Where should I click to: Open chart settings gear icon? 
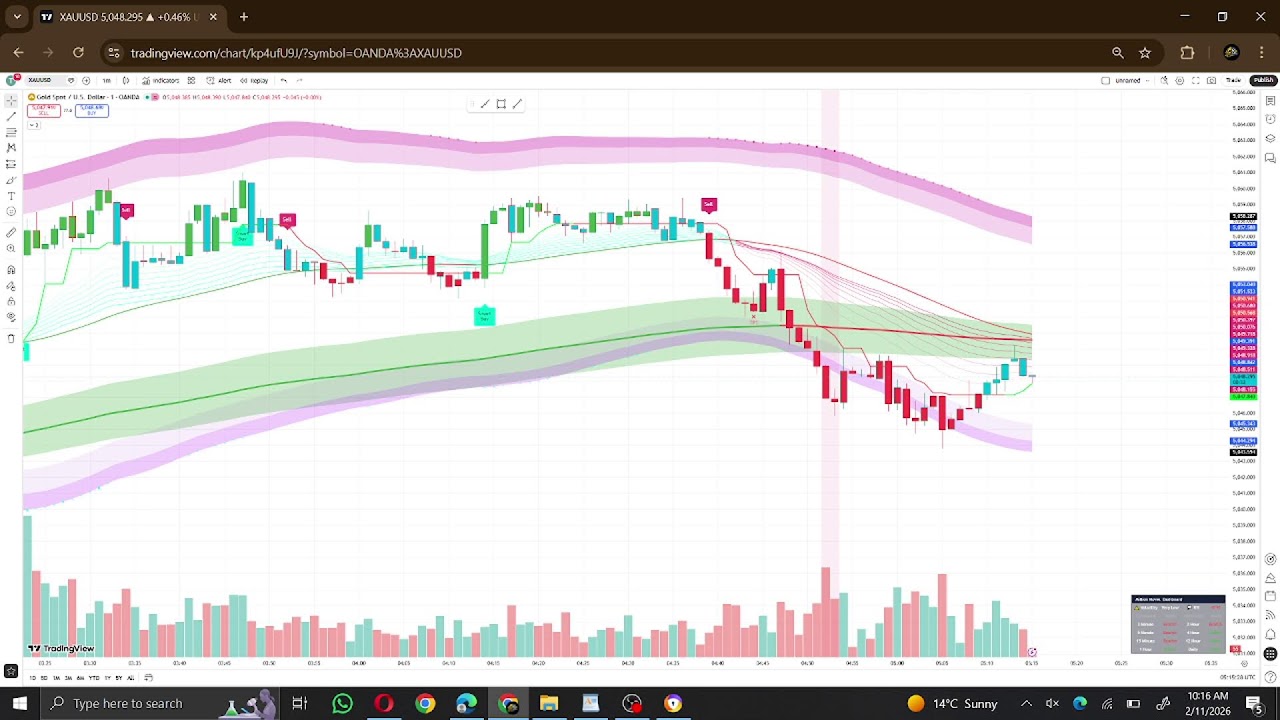1180,80
